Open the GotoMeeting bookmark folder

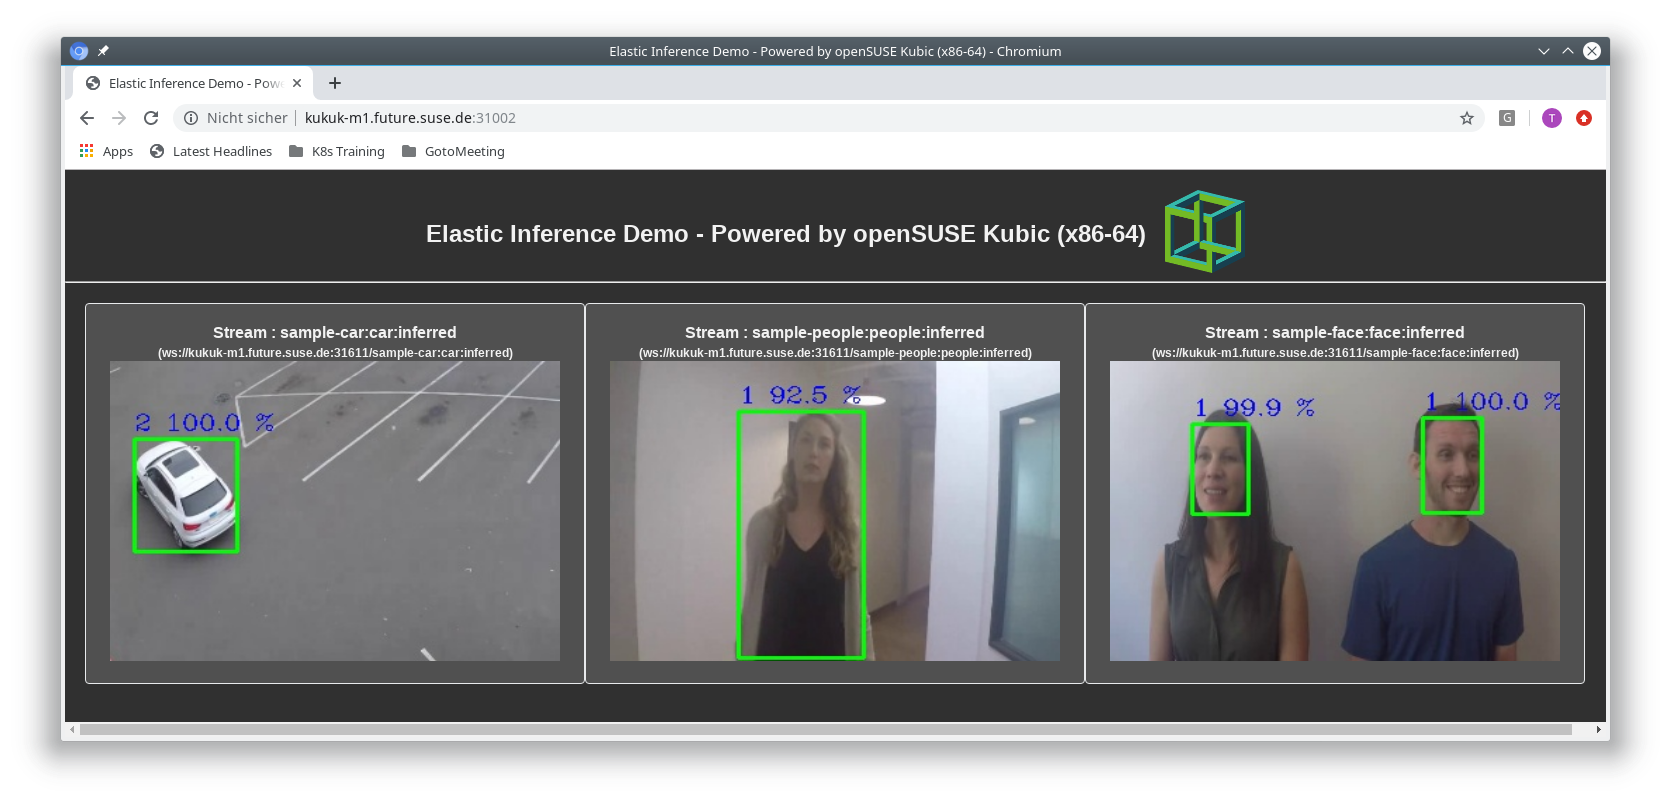click(x=453, y=151)
